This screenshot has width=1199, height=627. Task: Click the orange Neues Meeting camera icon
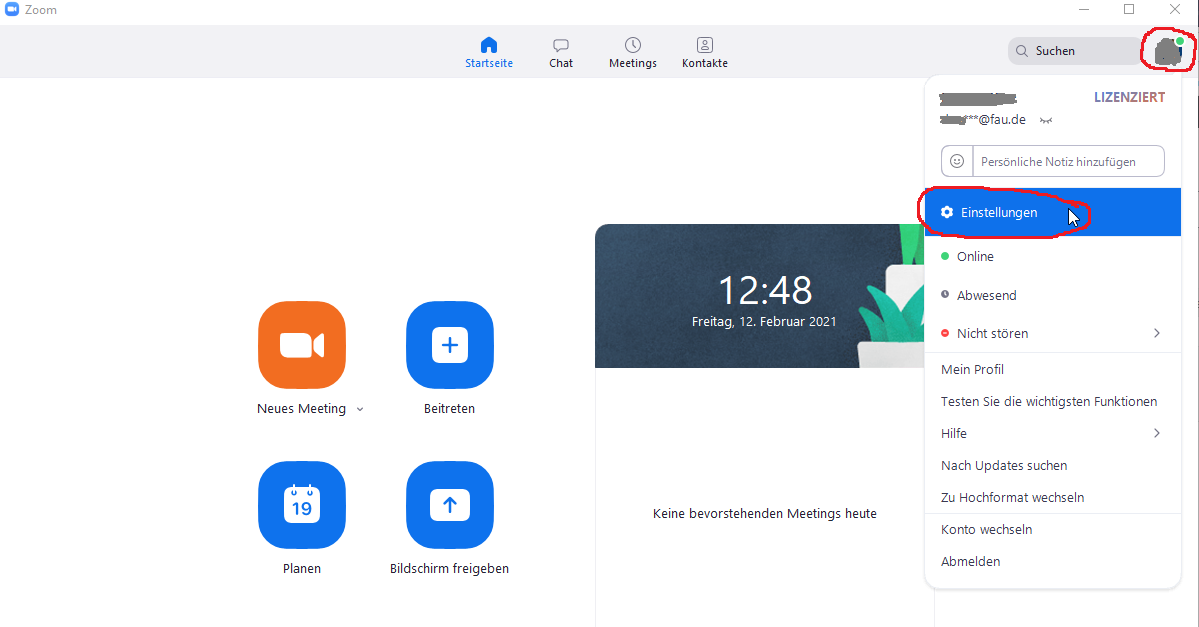coord(301,345)
